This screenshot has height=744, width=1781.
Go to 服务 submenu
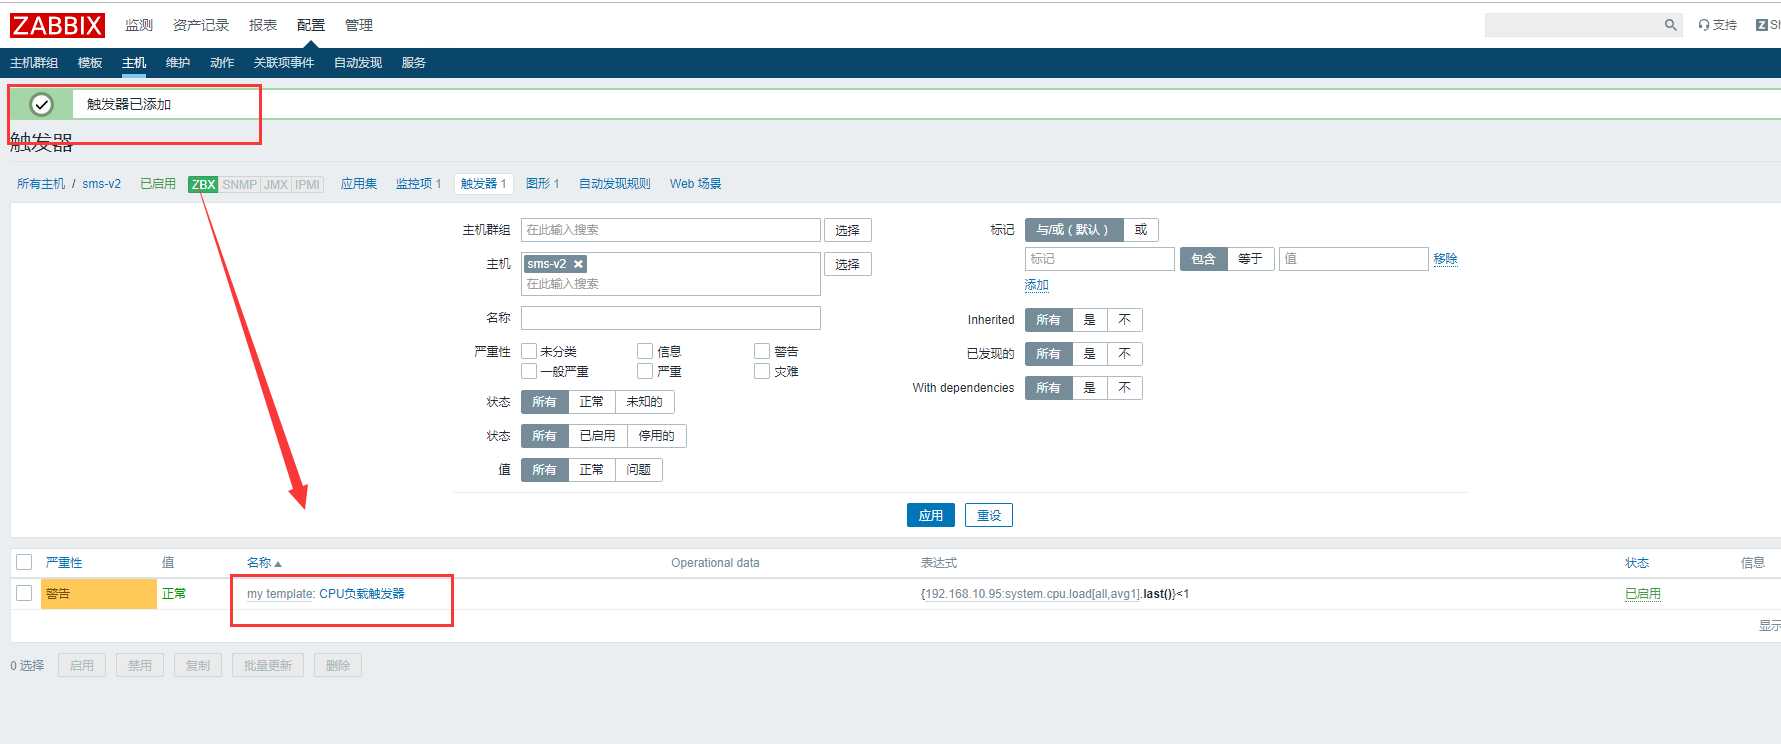pyautogui.click(x=414, y=62)
